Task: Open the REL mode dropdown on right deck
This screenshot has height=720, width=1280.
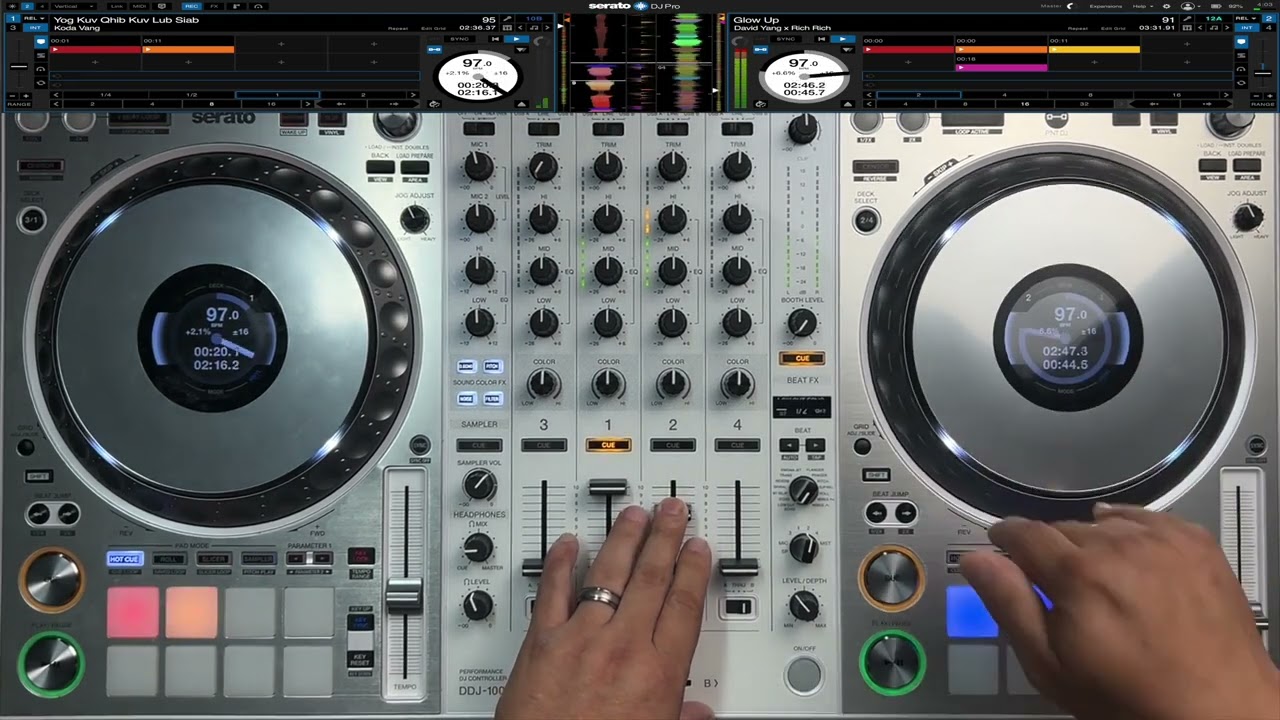Action: pos(1246,18)
